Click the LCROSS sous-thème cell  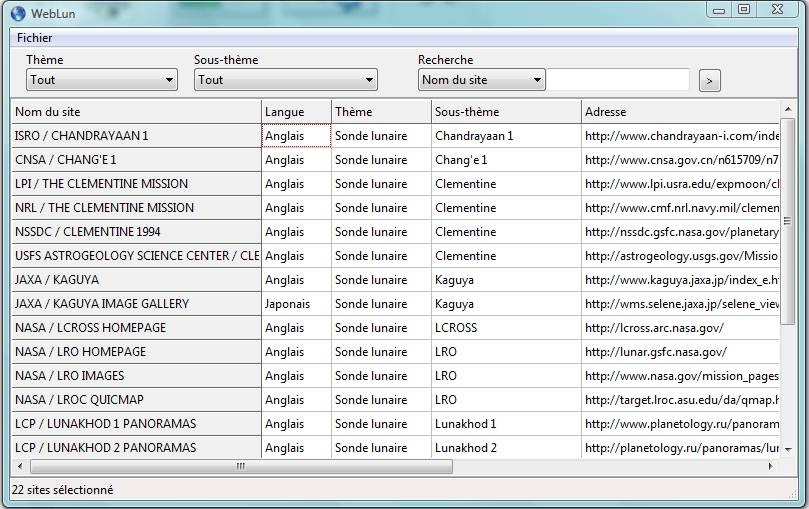coord(506,327)
